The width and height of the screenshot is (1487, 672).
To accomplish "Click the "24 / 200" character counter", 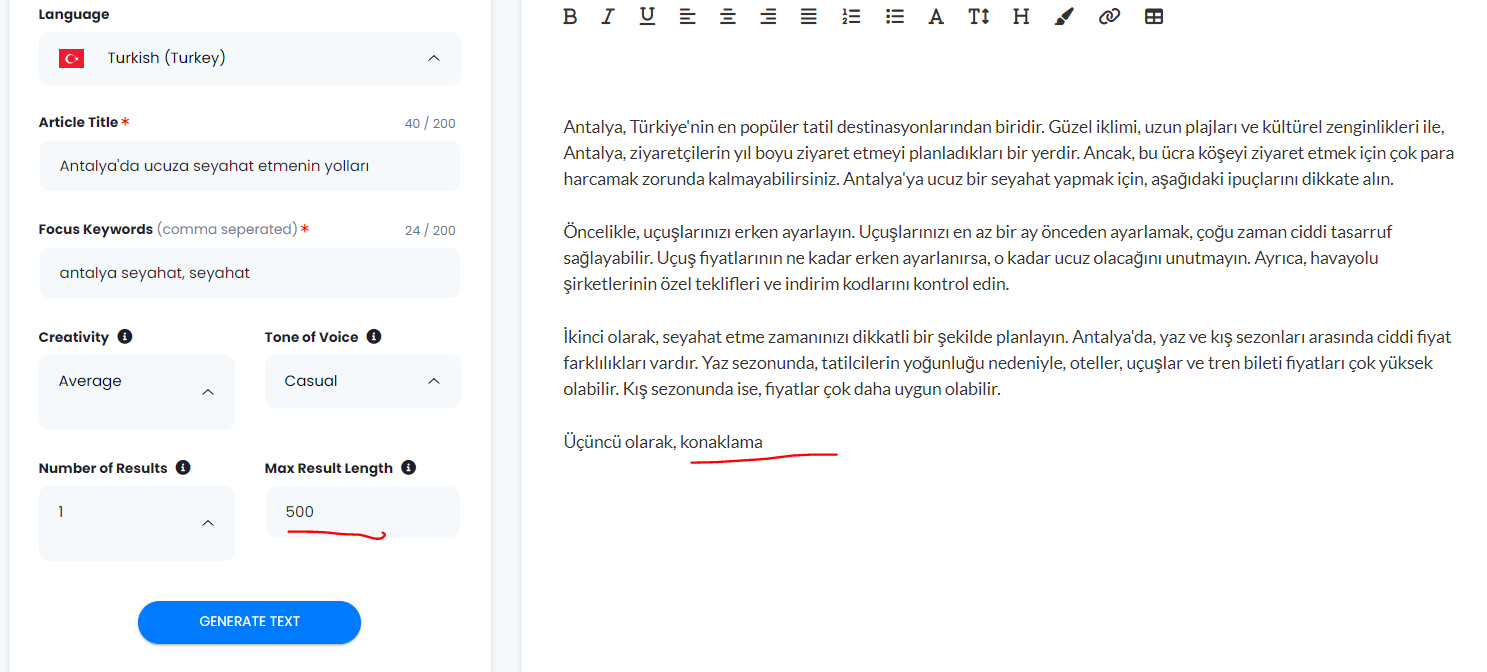I will click(x=430, y=231).
